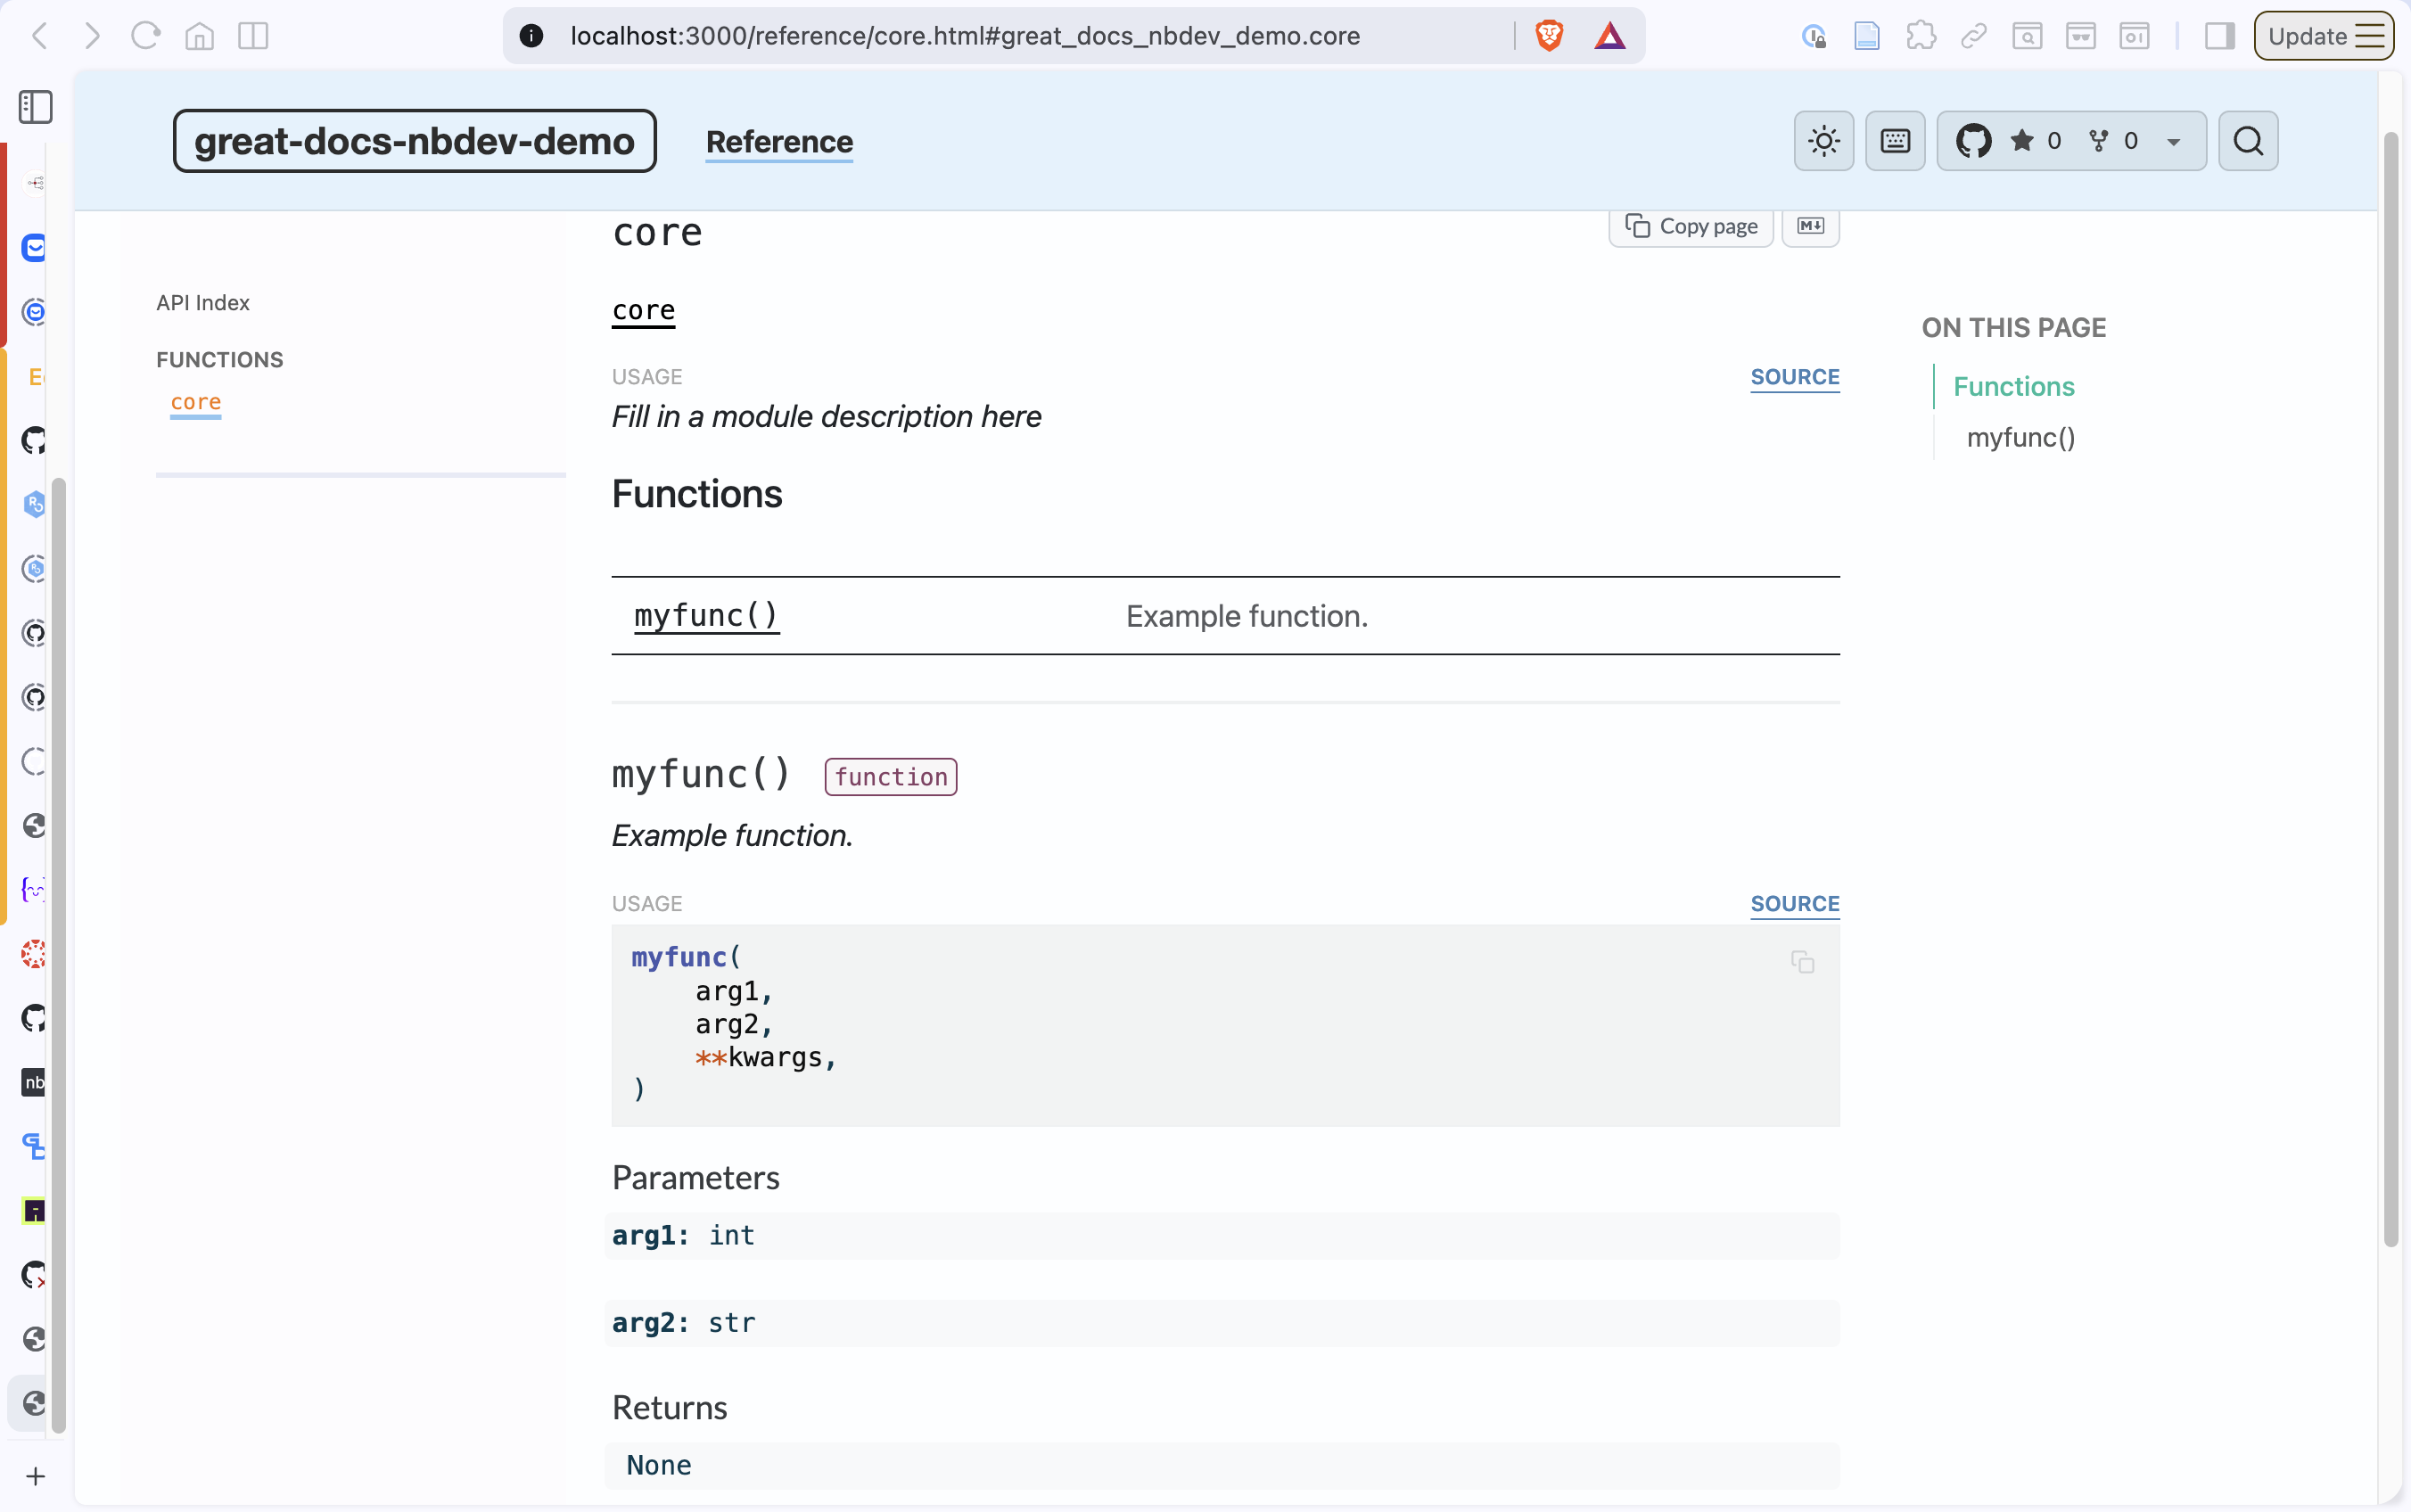2411x1512 pixels.
Task: Open the SOURCE link for myfunc
Action: point(1794,903)
